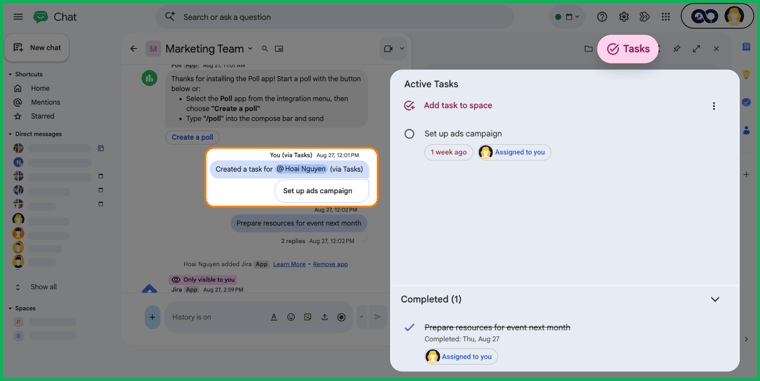Uncheck completed Prepare resources task
The height and width of the screenshot is (381, 760).
(410, 328)
